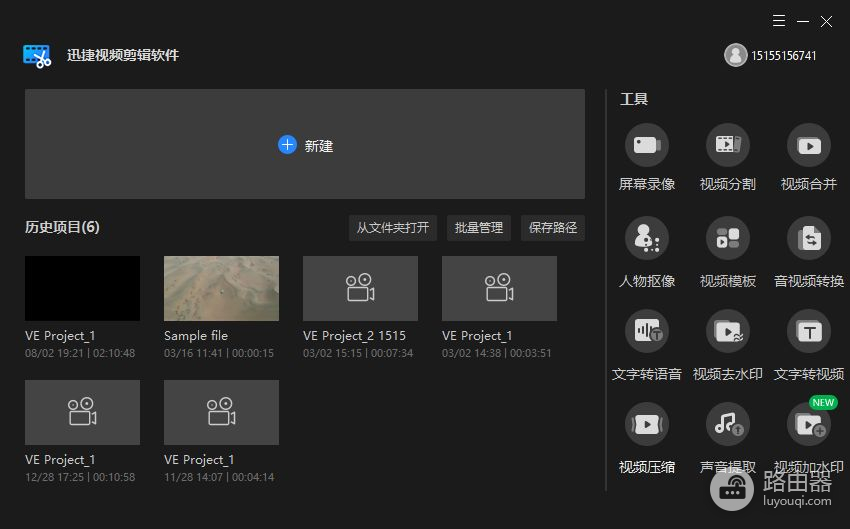850x529 pixels.
Task: Click the user avatar icon
Action: (736, 55)
